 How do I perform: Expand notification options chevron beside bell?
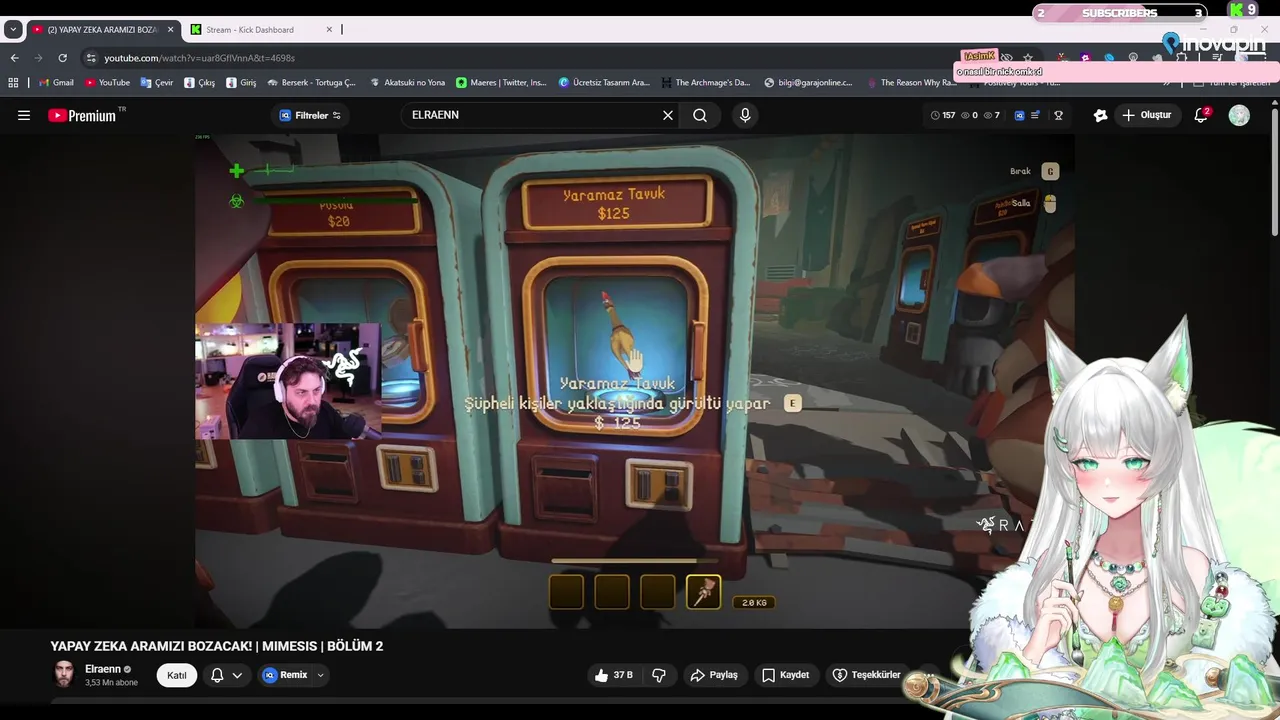tap(237, 675)
